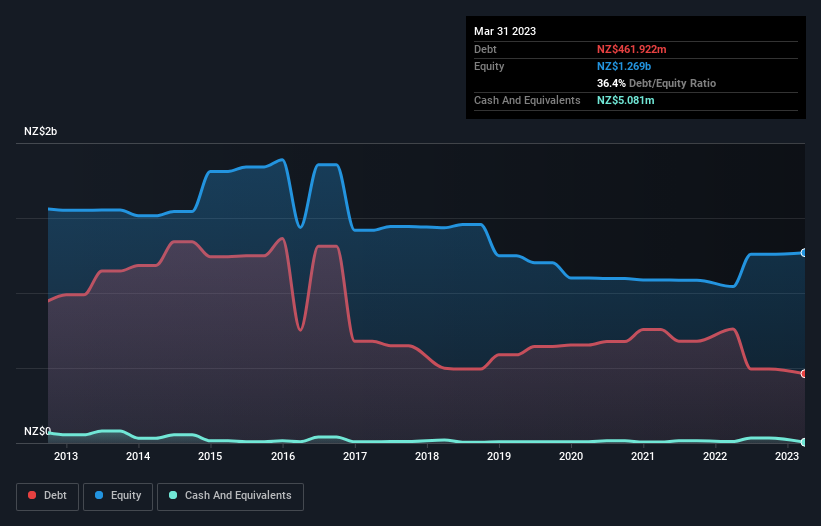Select the 2015 x-axis label
821x526 pixels.
pyautogui.click(x=210, y=456)
